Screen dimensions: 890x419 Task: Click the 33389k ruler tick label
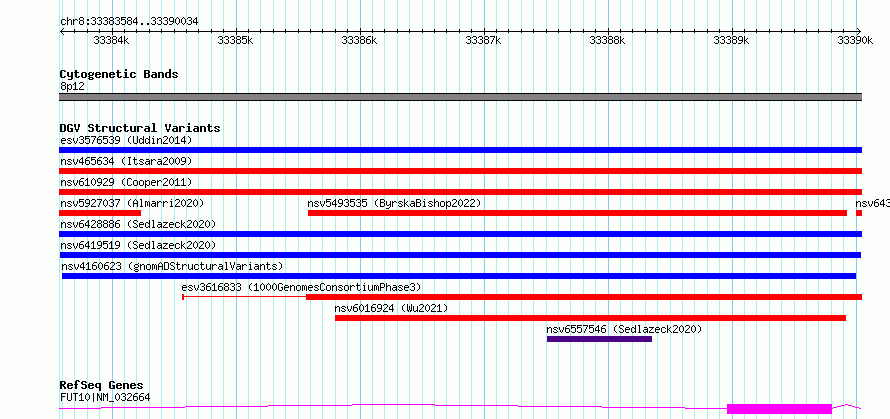point(731,40)
